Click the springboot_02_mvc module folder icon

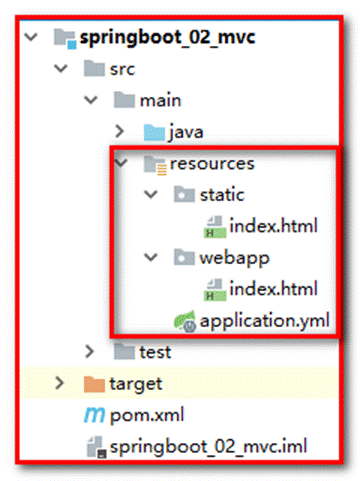pyautogui.click(x=65, y=39)
